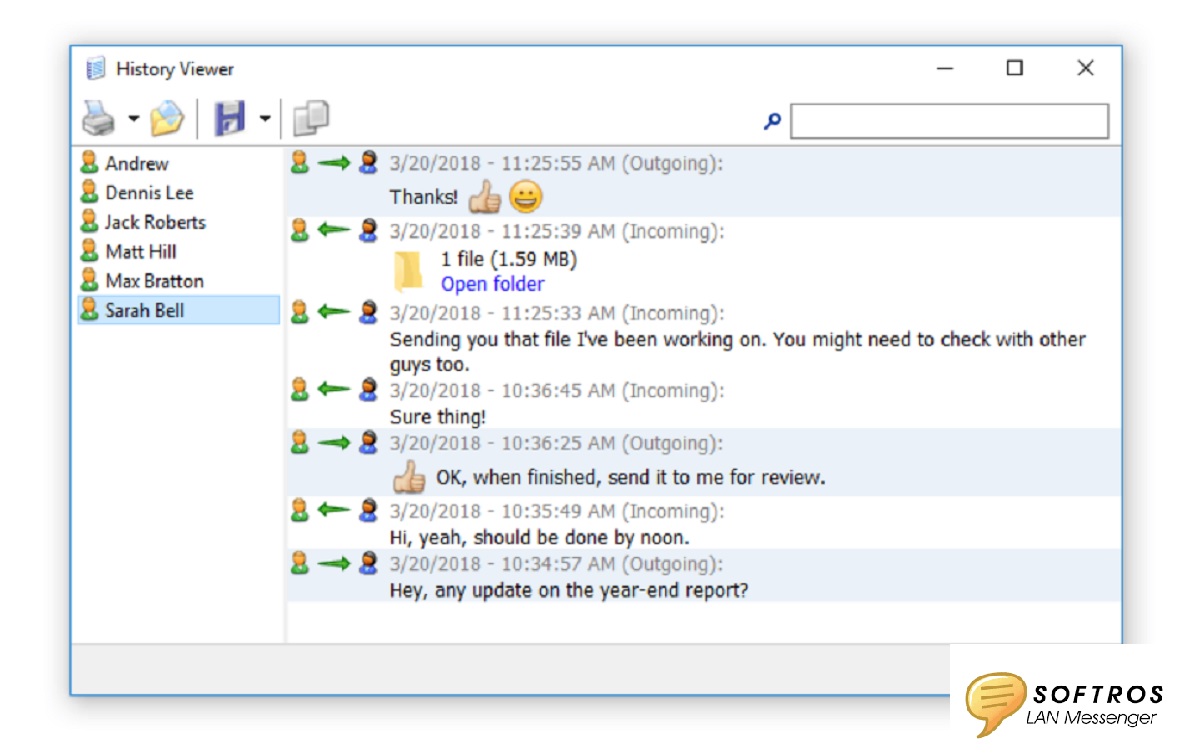Click the magnifier search icon
The image size is (1200, 756).
click(x=772, y=121)
